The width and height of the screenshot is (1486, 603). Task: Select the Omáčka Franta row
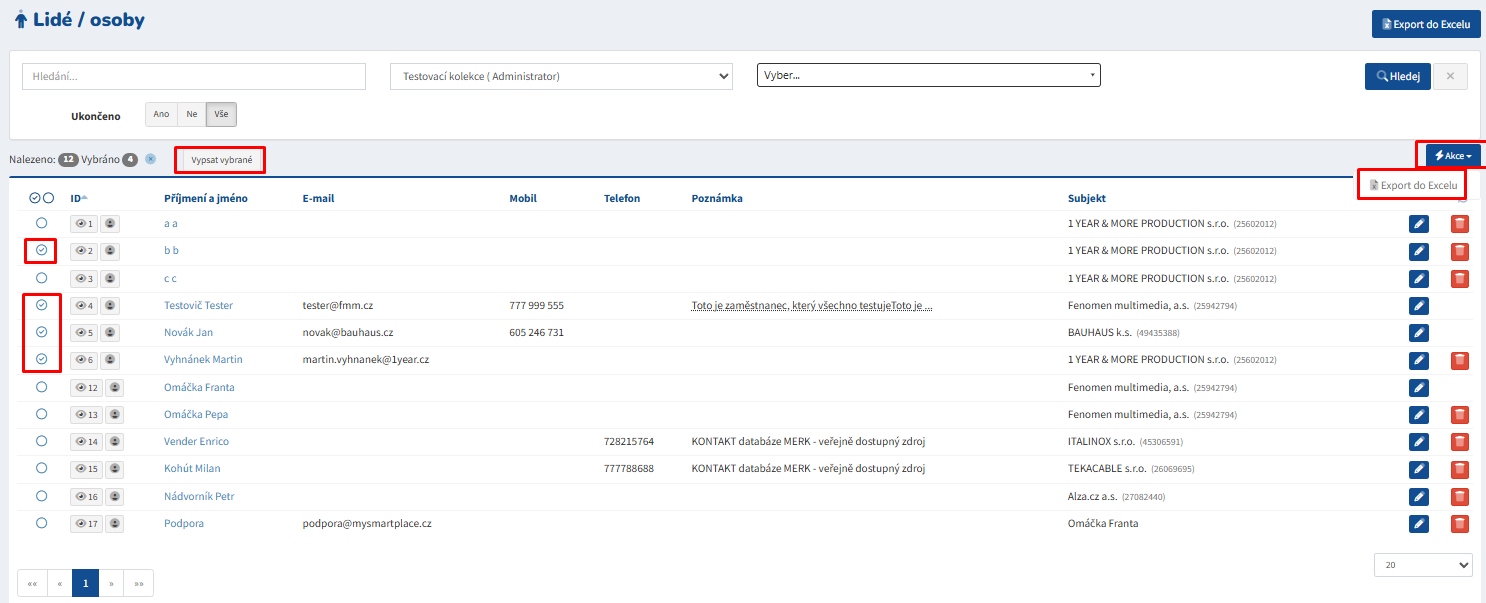pos(41,386)
